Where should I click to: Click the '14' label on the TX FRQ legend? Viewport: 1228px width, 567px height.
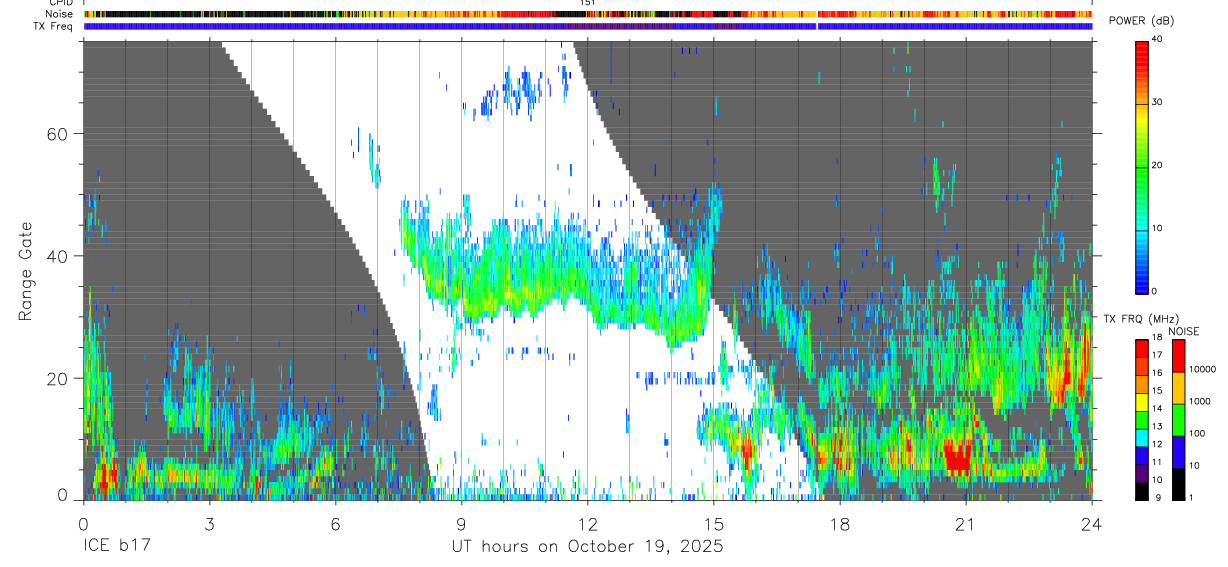[x=1158, y=408]
